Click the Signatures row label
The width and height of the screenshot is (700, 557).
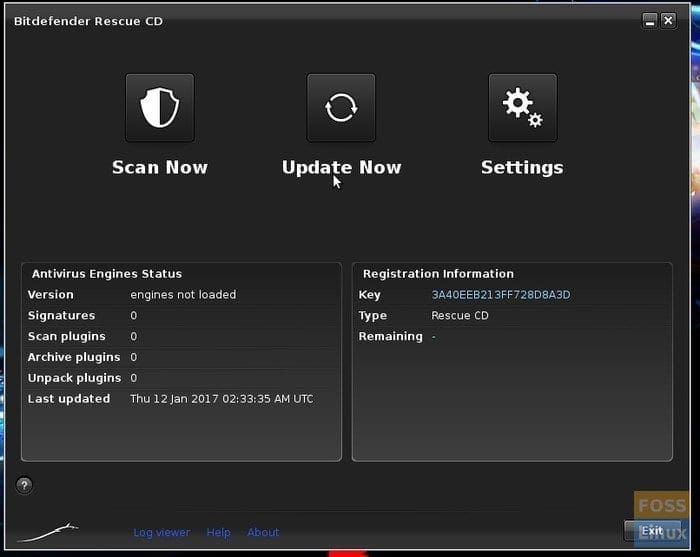coord(61,316)
